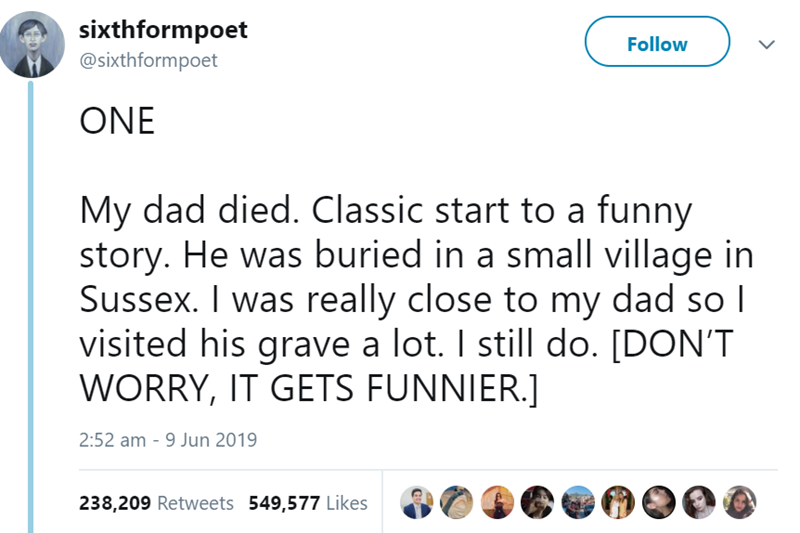Open the tweet options chevron menu
Image resolution: width=800 pixels, height=533 pixels.
click(x=765, y=43)
